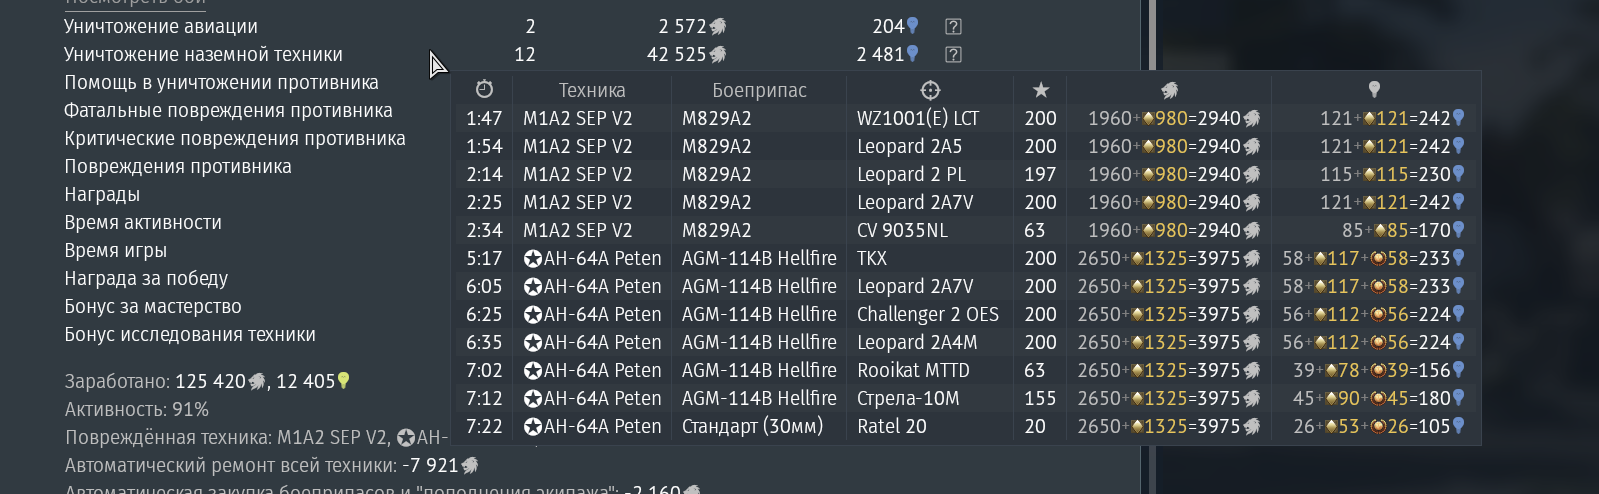Select the Ratel 20 kill row

click(x=966, y=426)
